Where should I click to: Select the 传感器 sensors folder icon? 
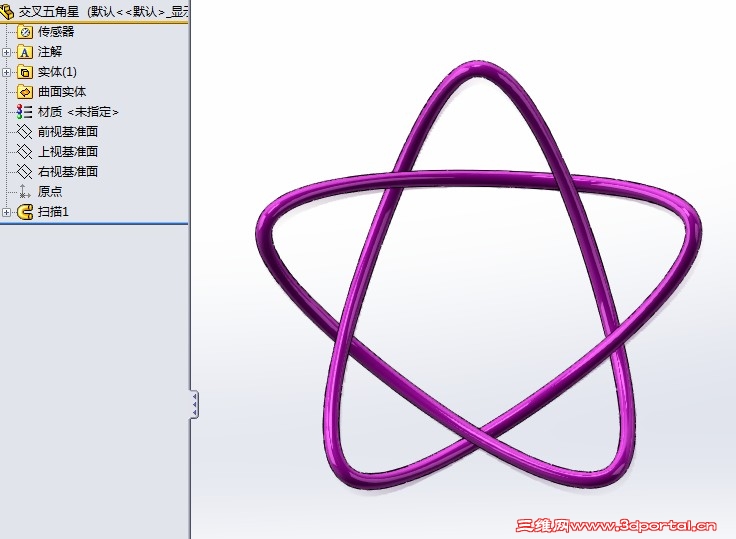[x=25, y=32]
